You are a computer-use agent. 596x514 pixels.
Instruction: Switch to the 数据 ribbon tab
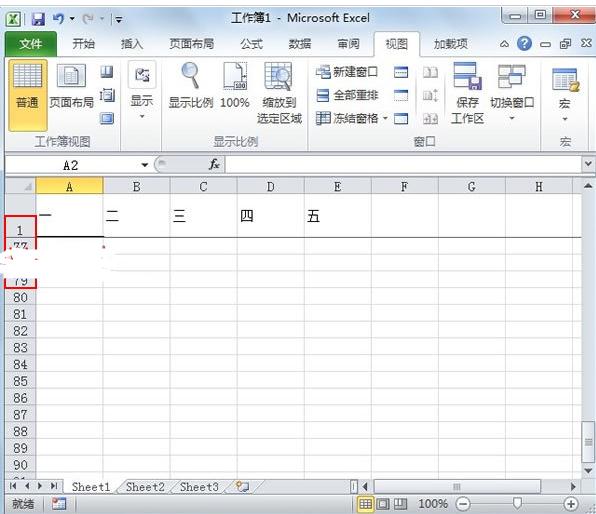pos(300,44)
